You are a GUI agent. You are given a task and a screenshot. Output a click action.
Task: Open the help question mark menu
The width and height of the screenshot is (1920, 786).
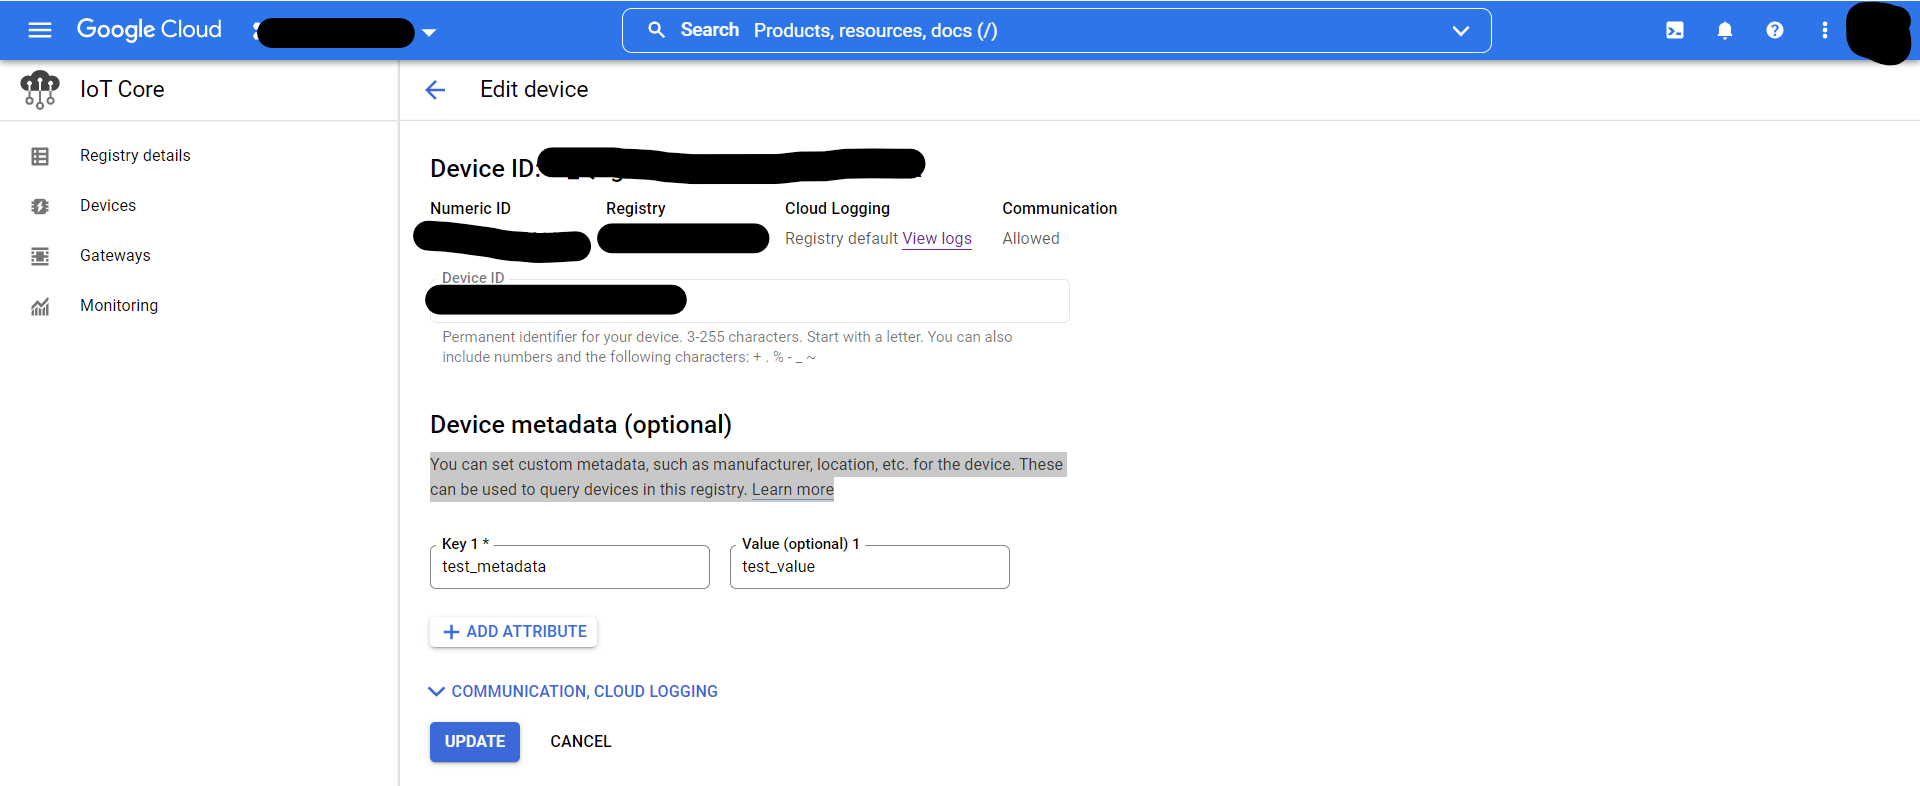1775,30
